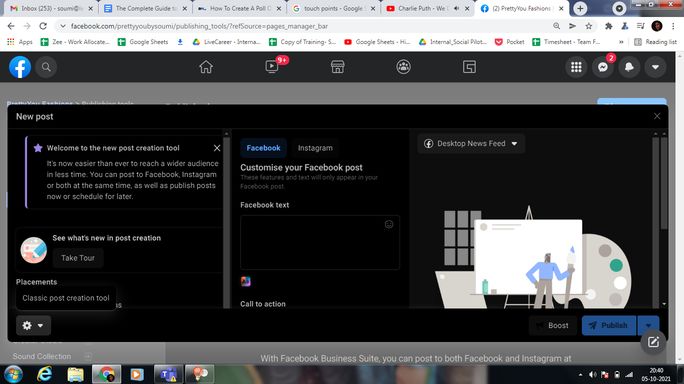Open the LiveCareer bookmark

226,42
